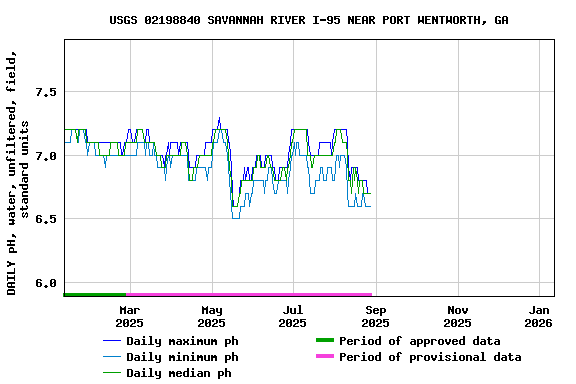This screenshot has height=384, width=576.
Task: Click the green approved-data bar on the chart baseline
Action: (x=95, y=295)
